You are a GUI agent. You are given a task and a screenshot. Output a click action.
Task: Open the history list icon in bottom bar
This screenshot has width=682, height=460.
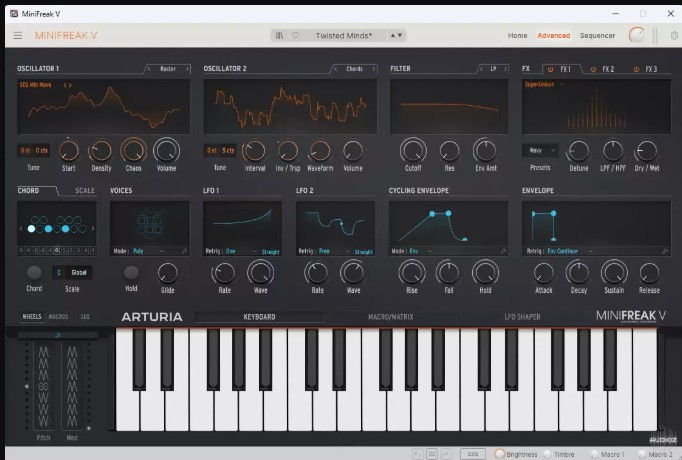[432, 454]
